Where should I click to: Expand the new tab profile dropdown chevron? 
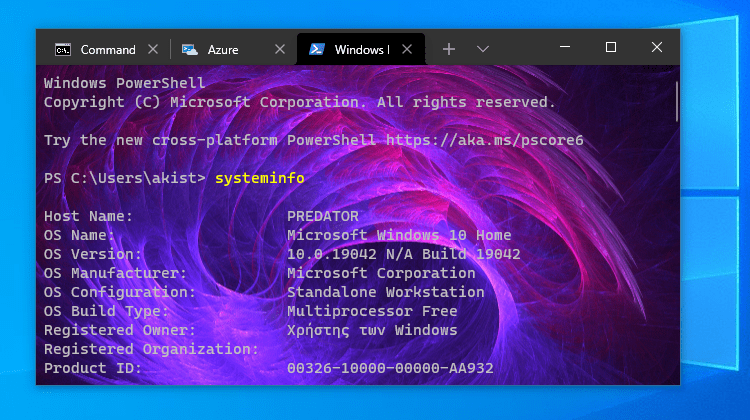483,49
